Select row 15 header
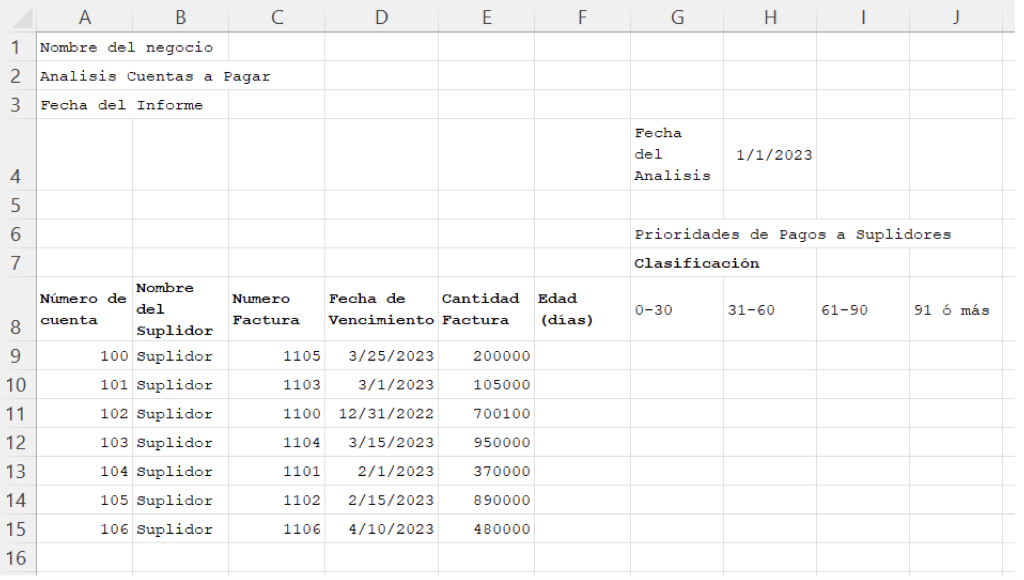The height and width of the screenshot is (580, 1024). (x=15, y=529)
